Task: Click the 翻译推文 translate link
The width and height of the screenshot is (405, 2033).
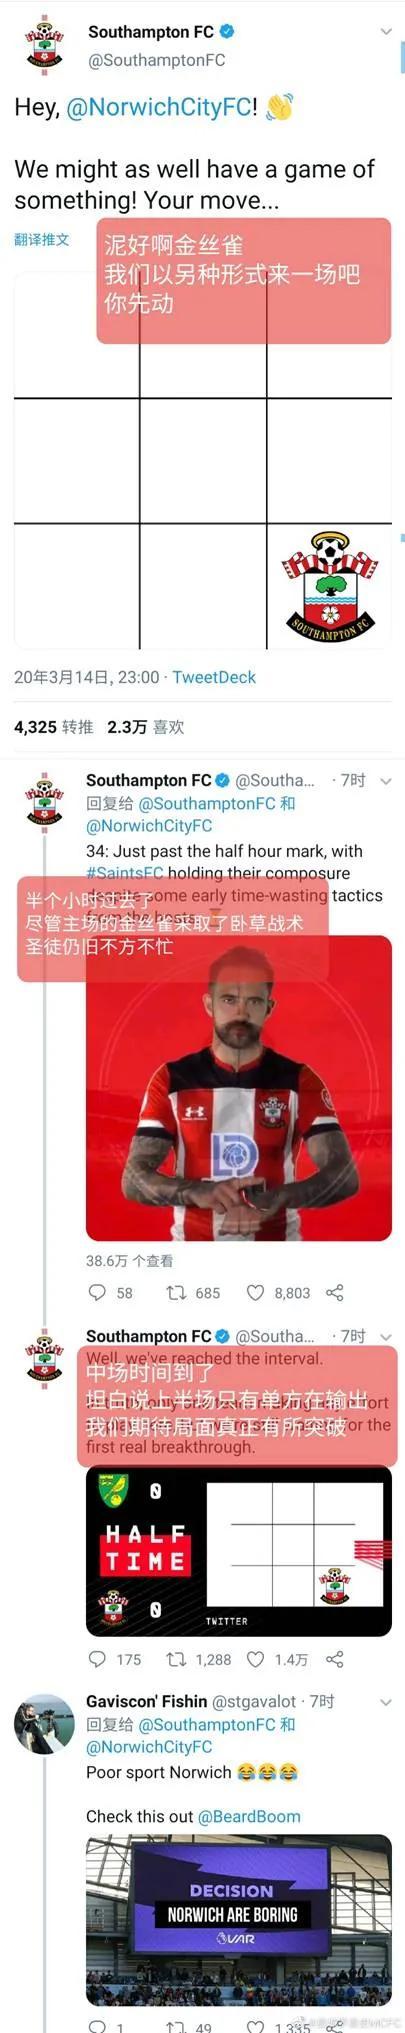Action: click(x=42, y=239)
